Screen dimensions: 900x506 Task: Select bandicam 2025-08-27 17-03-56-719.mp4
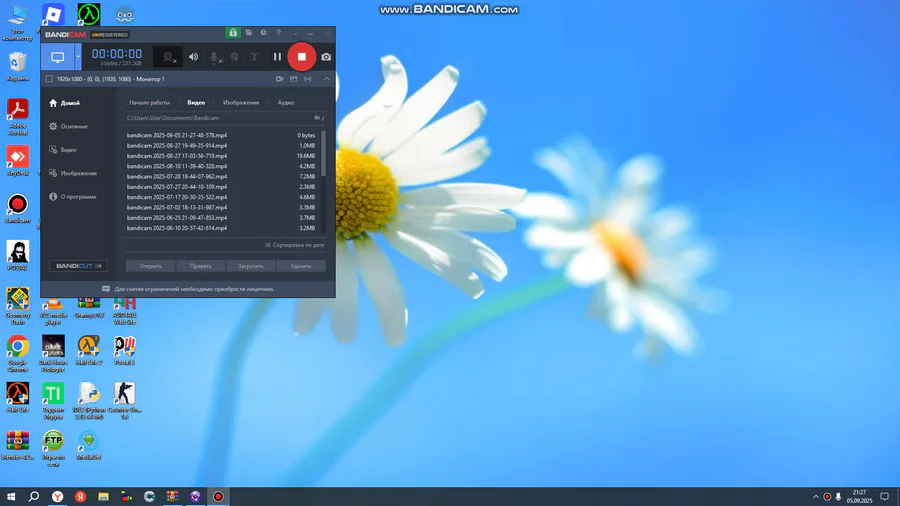point(222,156)
